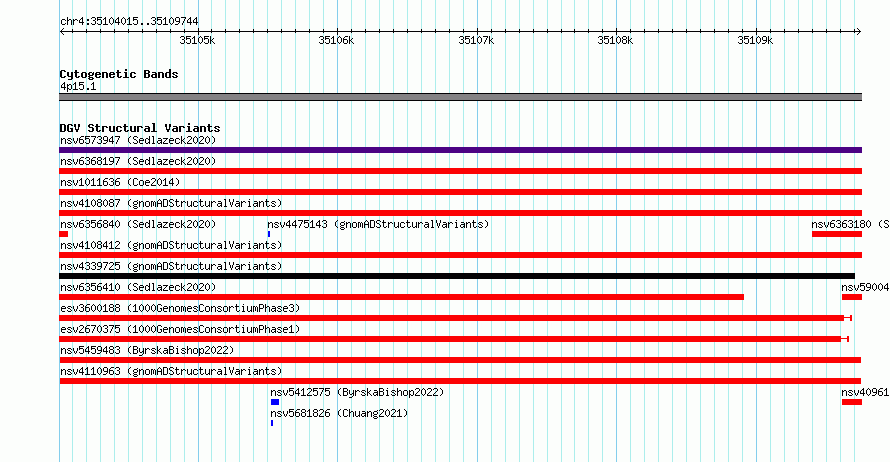Click the 35108k ruler label
Screen dimensions: 890x462
pos(615,40)
